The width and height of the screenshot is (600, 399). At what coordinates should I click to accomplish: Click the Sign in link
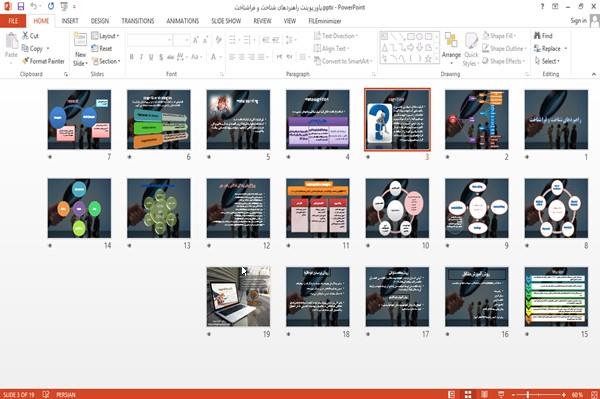[578, 21]
